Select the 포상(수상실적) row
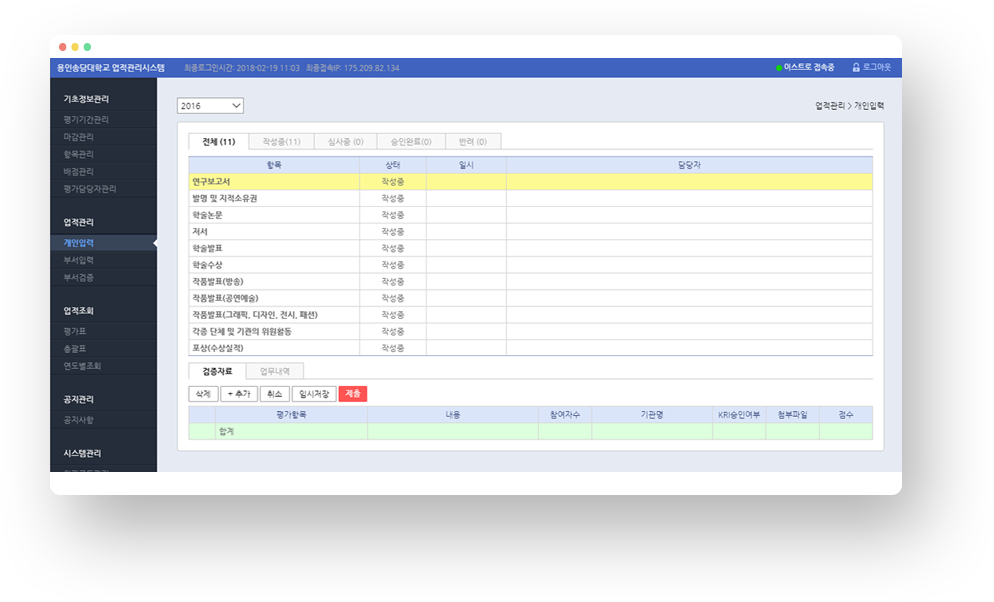The height and width of the screenshot is (602, 994). point(531,348)
